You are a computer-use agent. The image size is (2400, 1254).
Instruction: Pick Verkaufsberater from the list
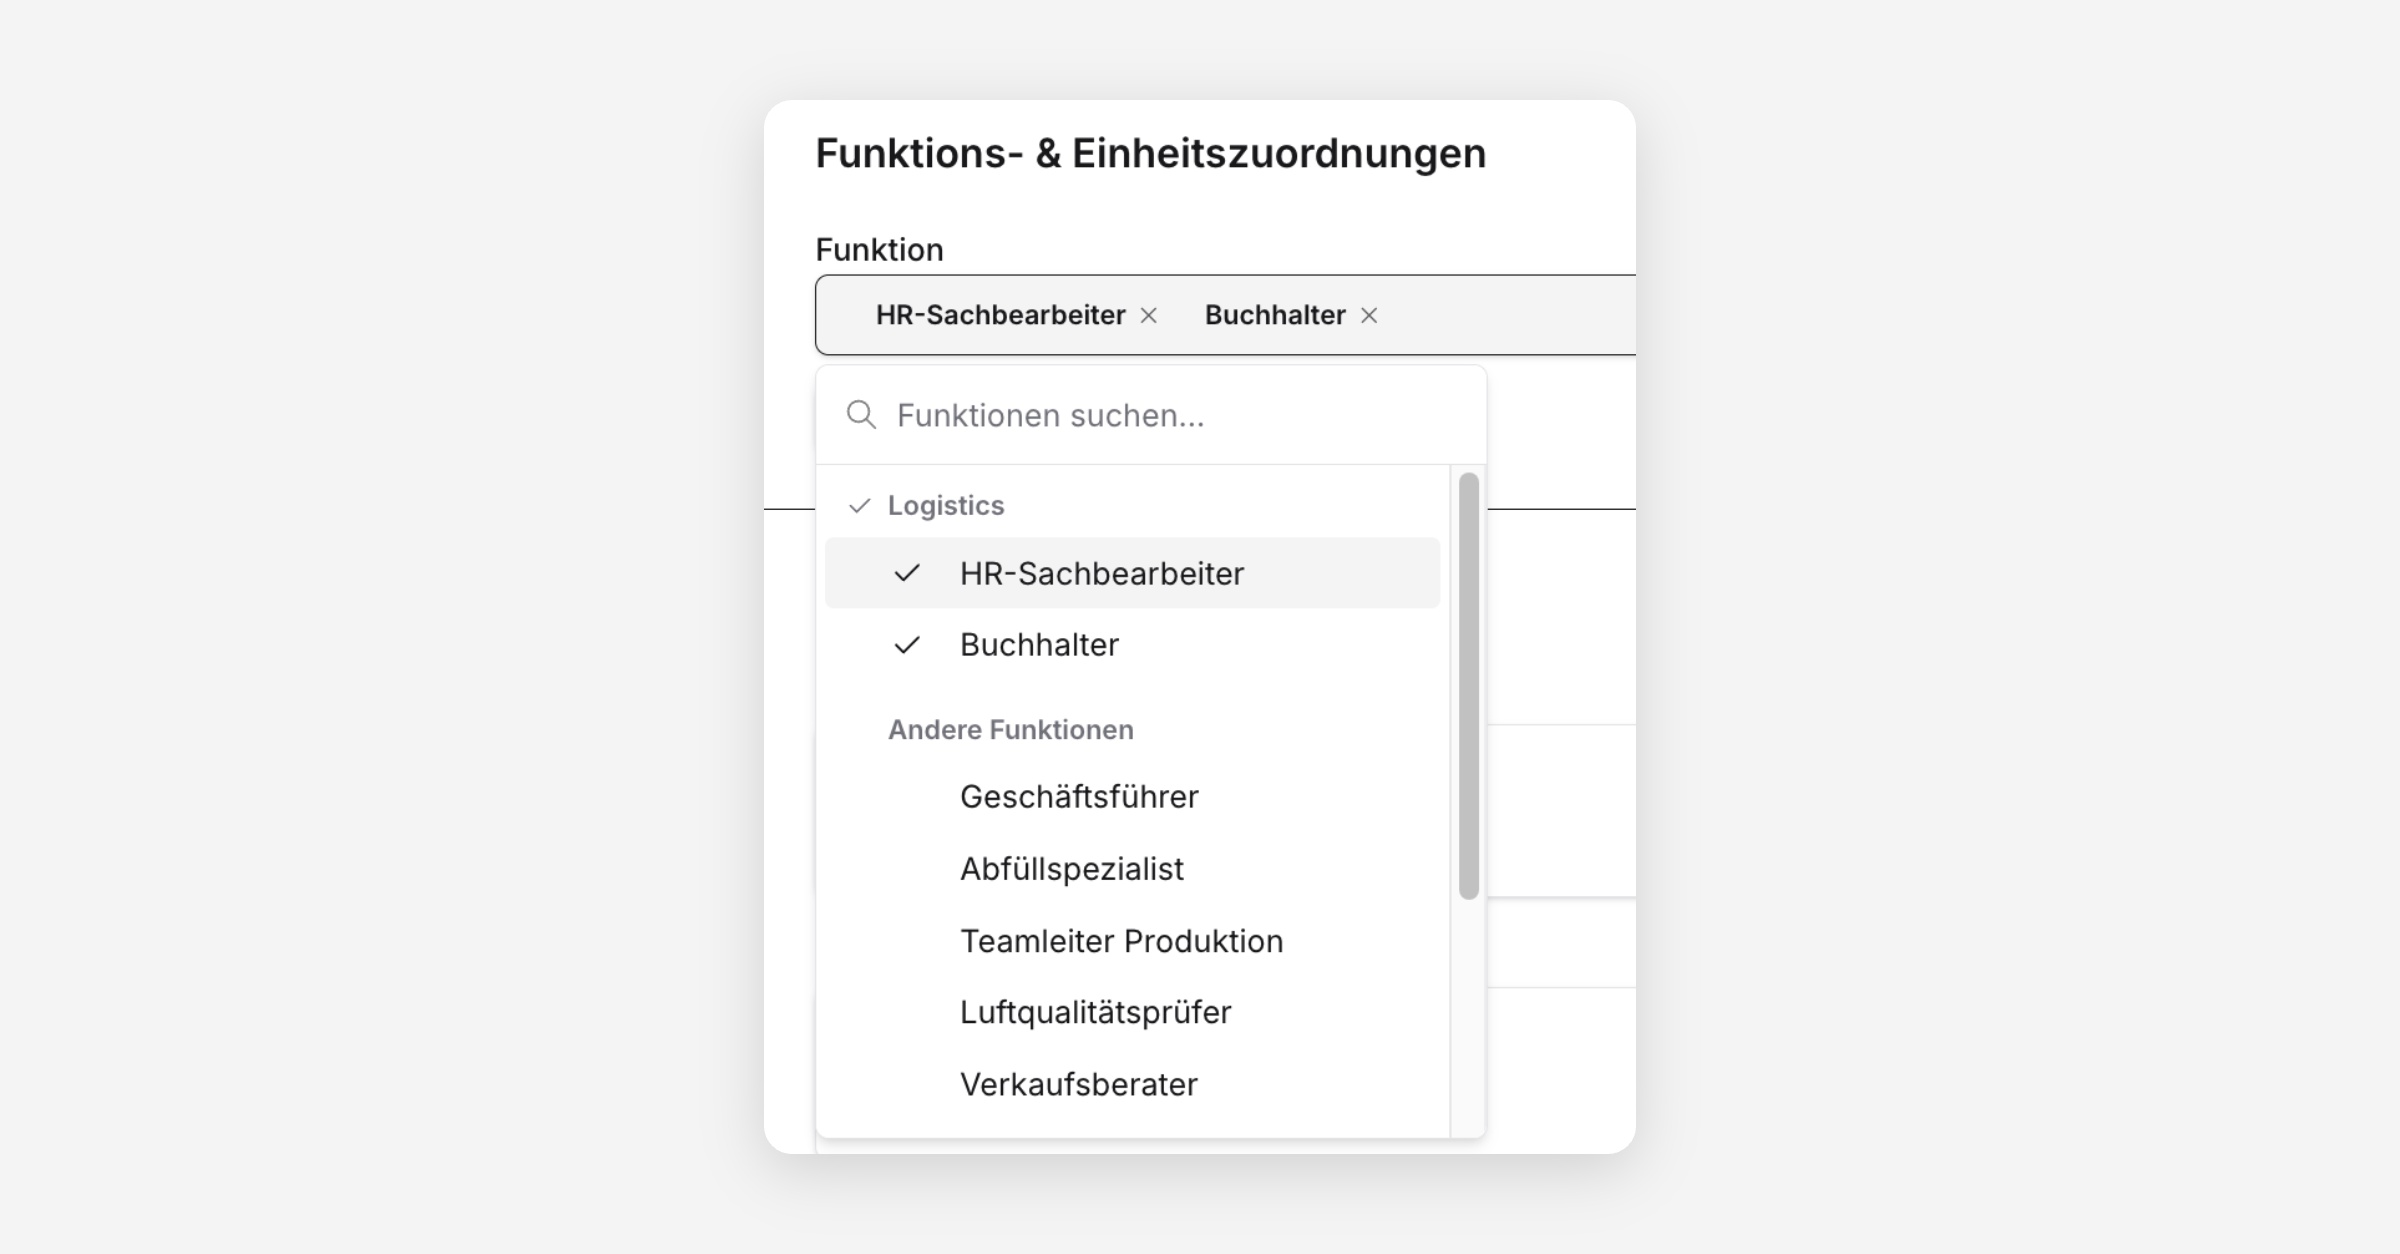pyautogui.click(x=1132, y=1084)
